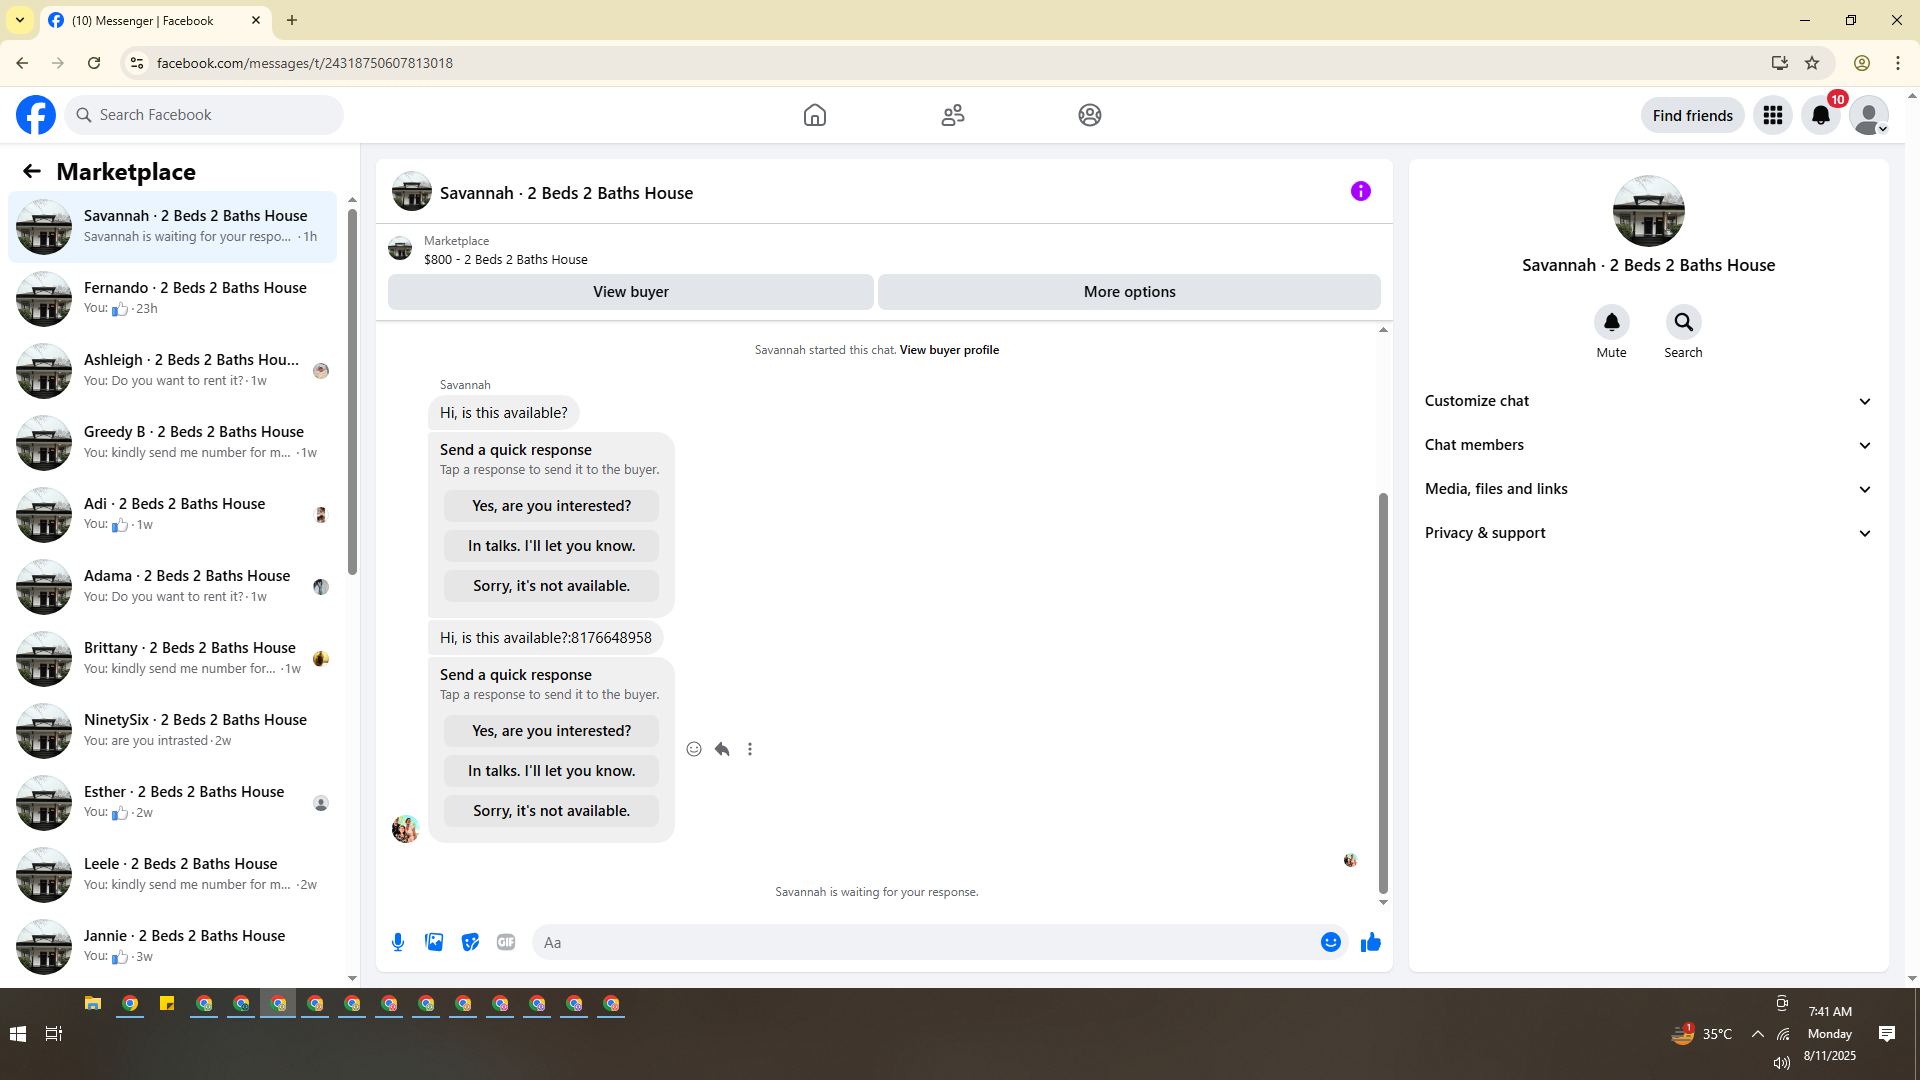Open Windows Start menu
This screenshot has width=1920, height=1080.
click(x=18, y=1033)
